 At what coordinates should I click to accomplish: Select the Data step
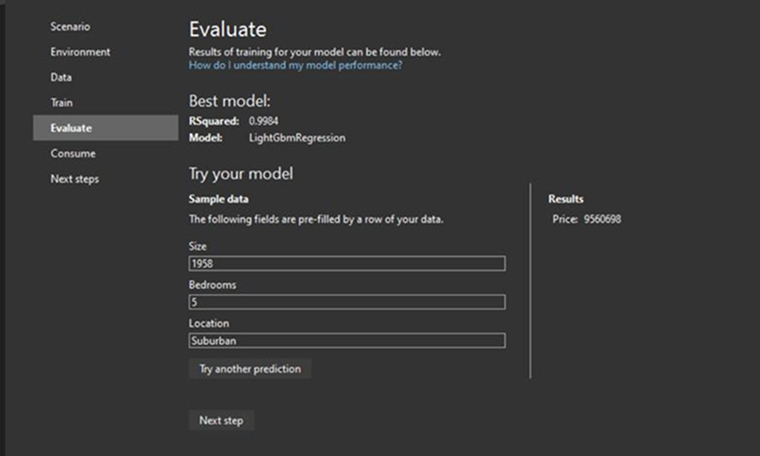click(x=61, y=77)
